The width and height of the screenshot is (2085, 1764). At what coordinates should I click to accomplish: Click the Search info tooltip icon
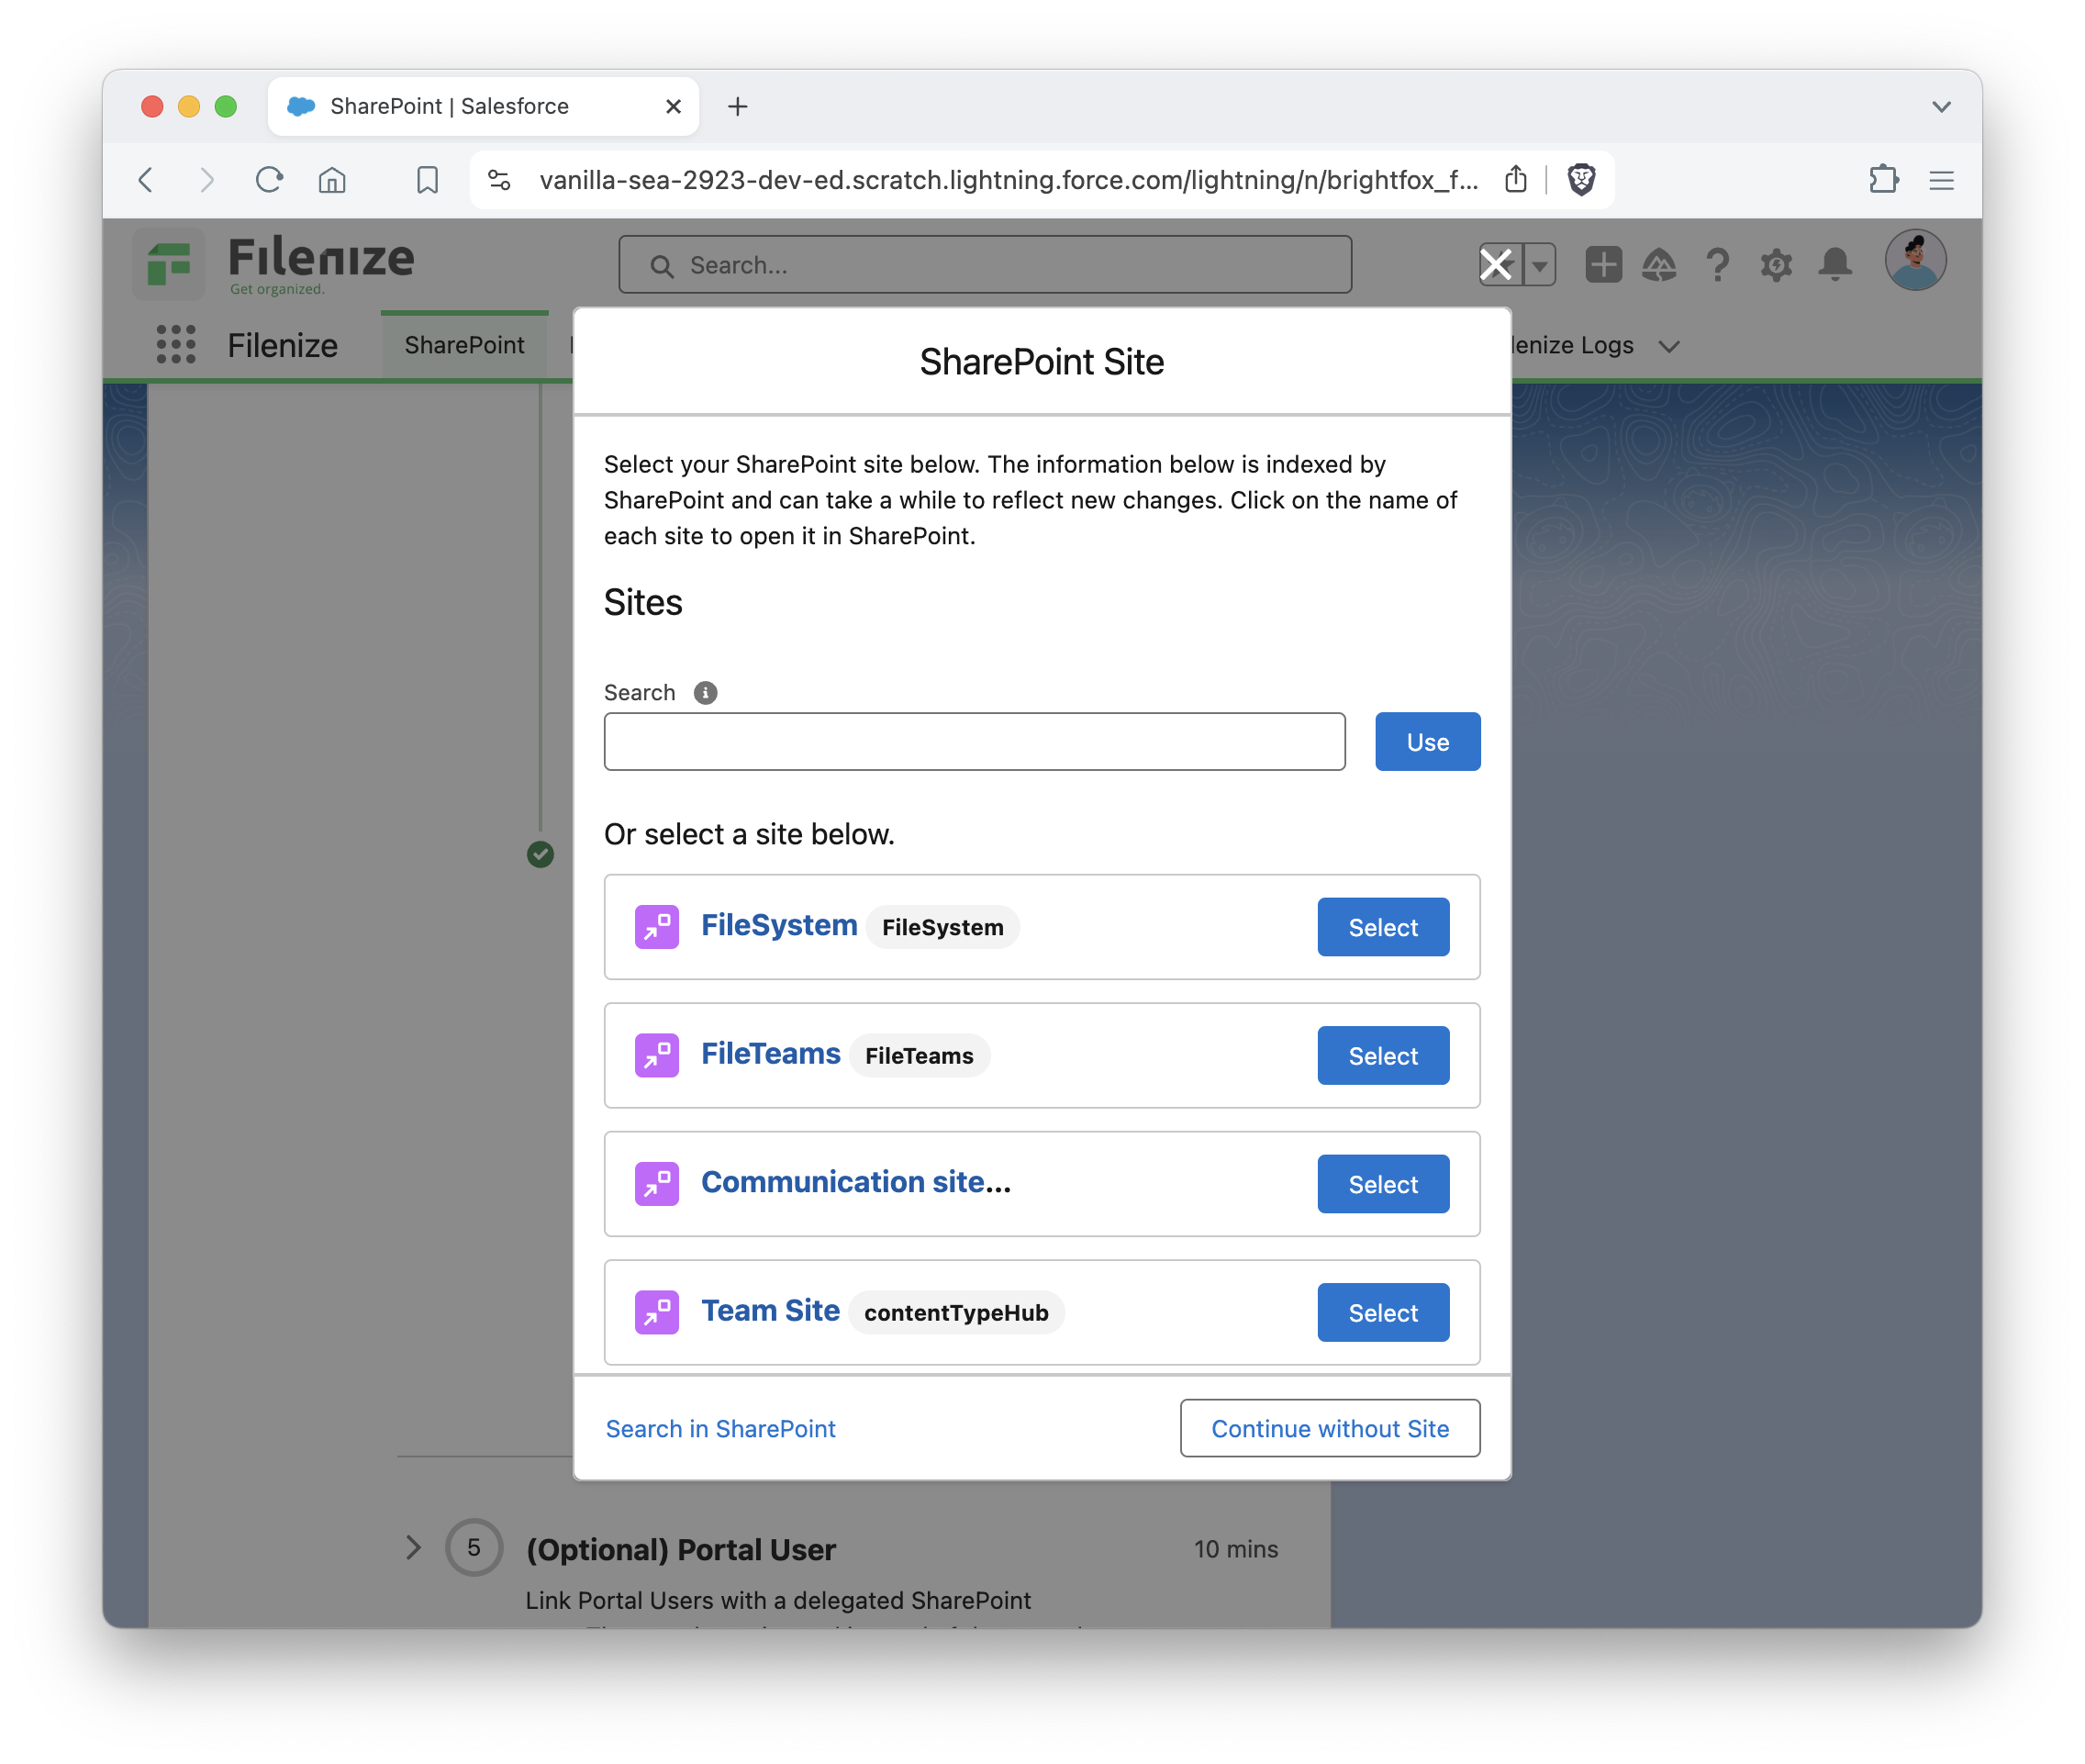point(705,693)
